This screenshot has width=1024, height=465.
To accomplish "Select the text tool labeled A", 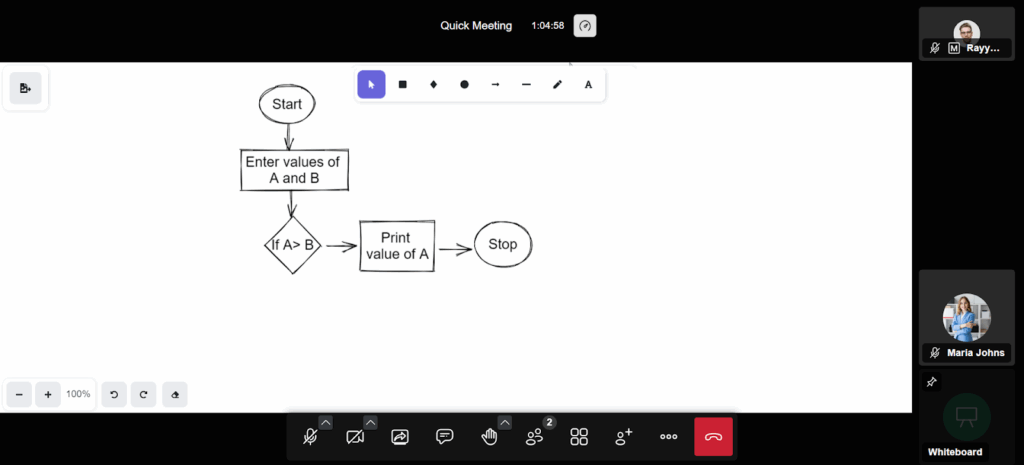I will pyautogui.click(x=588, y=85).
